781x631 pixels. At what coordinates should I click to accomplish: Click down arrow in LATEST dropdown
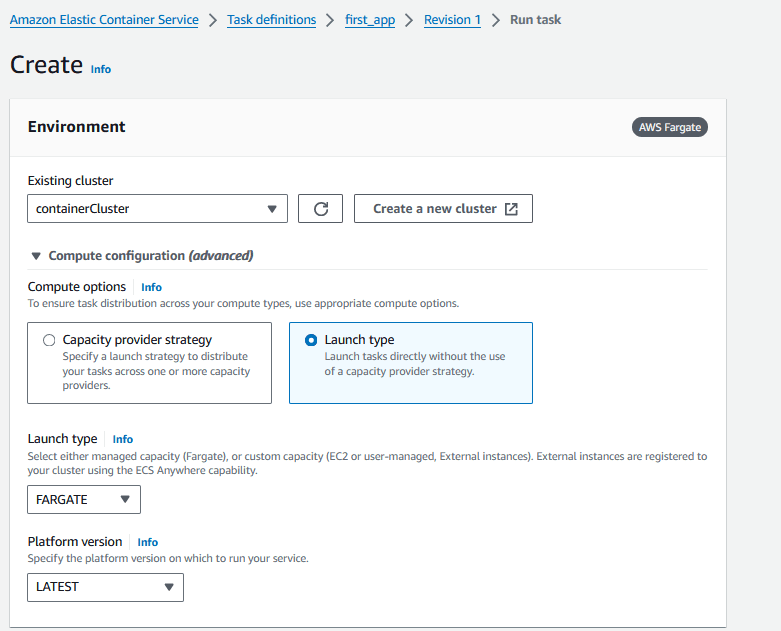169,587
